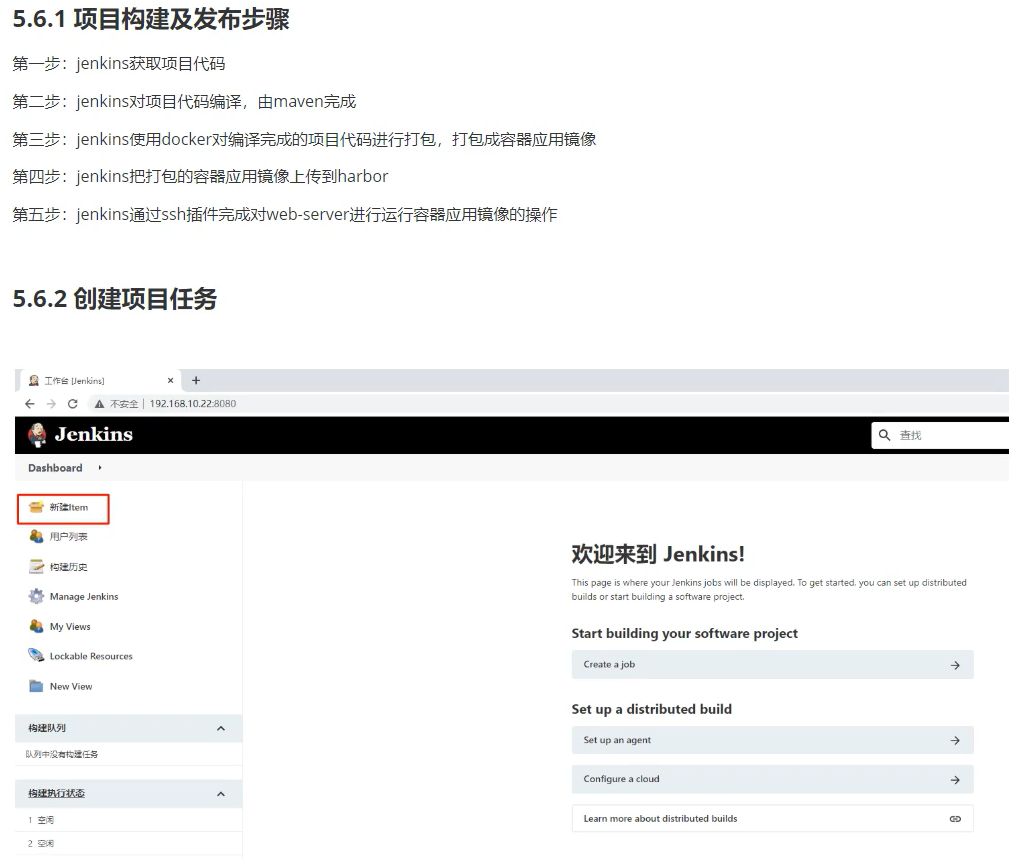The height and width of the screenshot is (859, 1031).
Task: Click the Lockable Resources drive icon
Action: pyautogui.click(x=36, y=656)
